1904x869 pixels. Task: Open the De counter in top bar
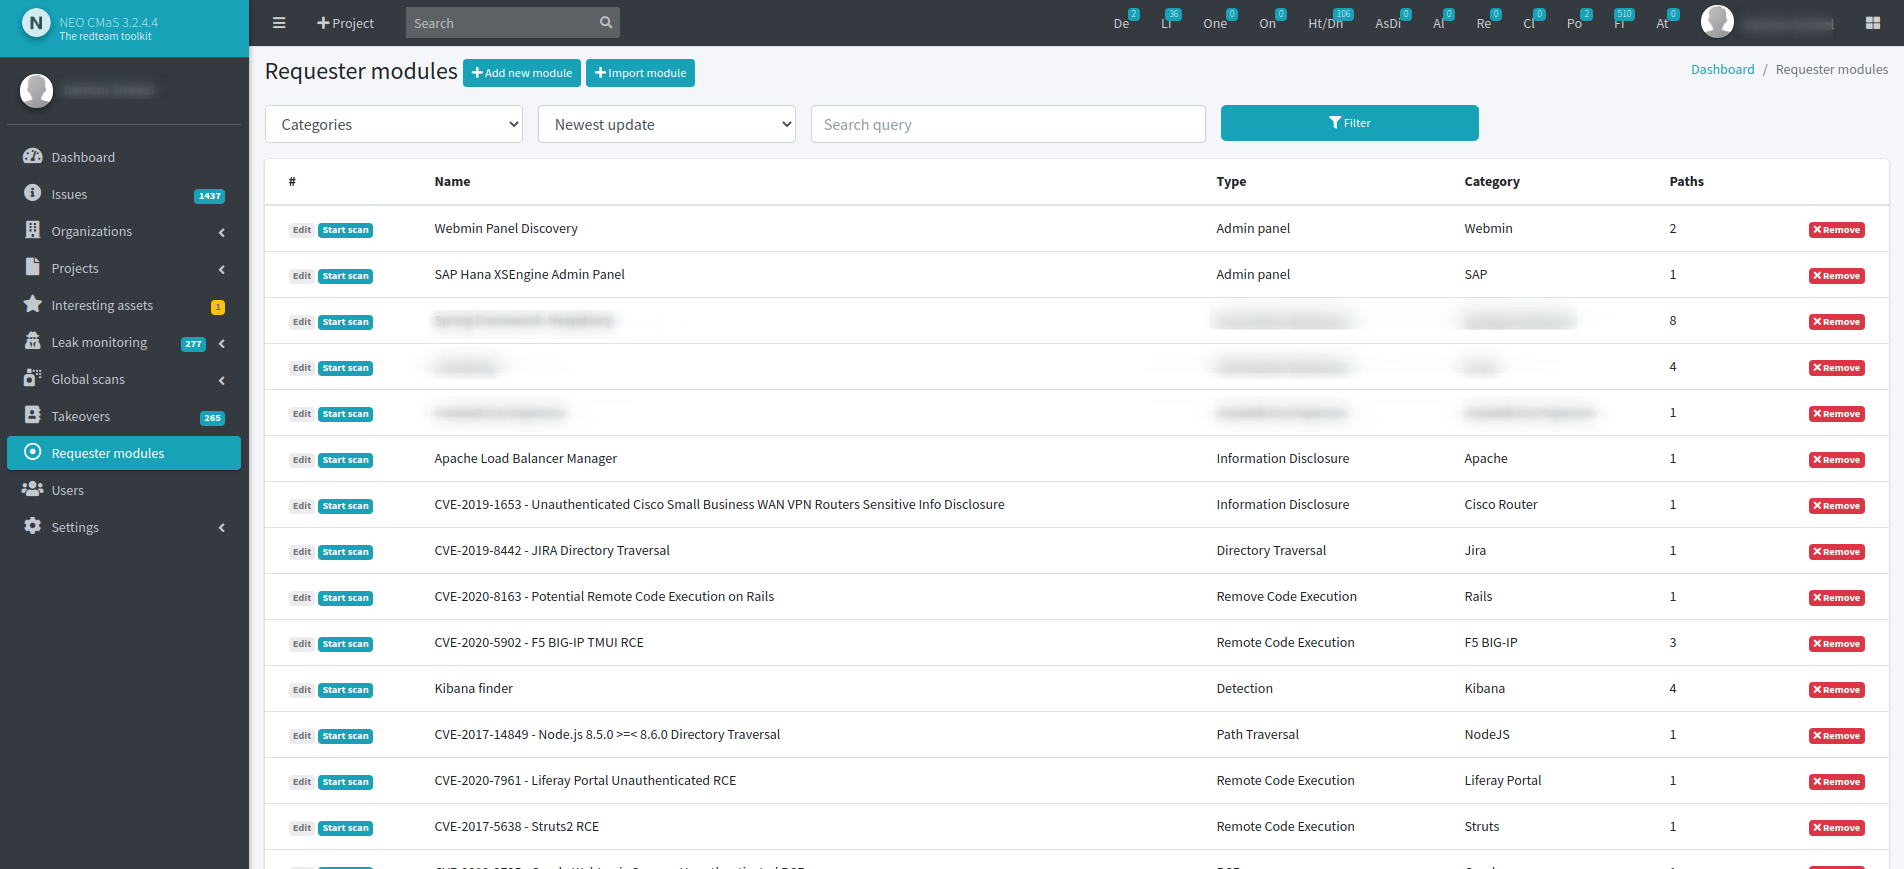tap(1126, 20)
